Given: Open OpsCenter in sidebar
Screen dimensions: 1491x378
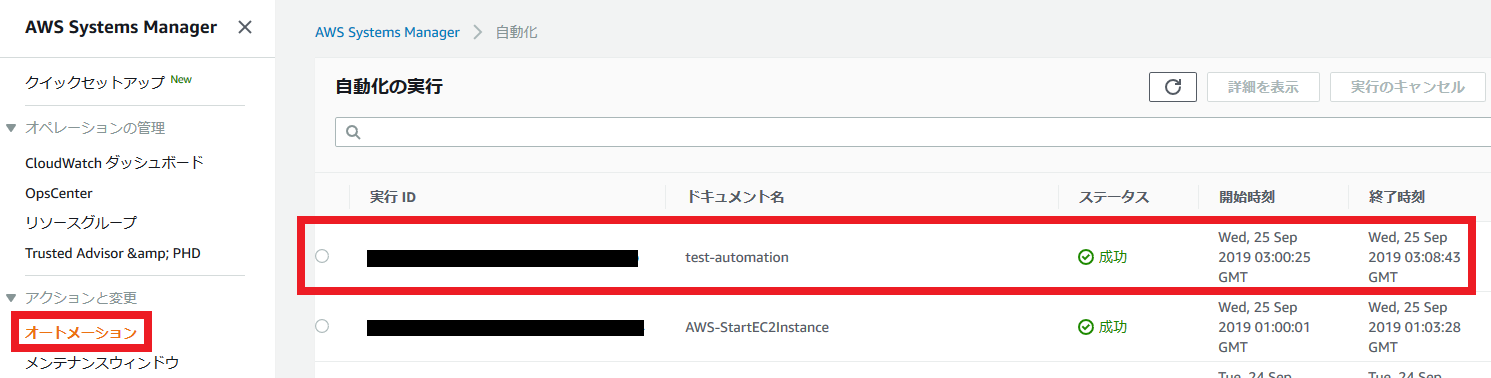Looking at the screenshot, I should (59, 193).
